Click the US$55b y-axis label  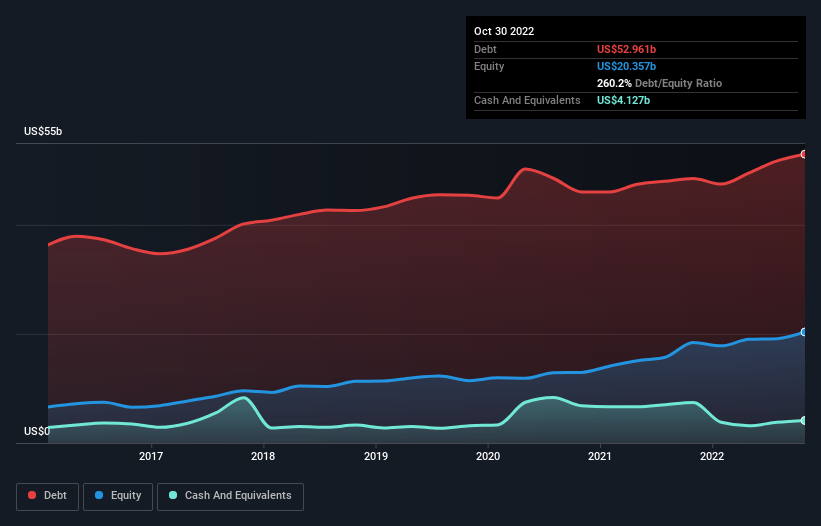coord(43,131)
